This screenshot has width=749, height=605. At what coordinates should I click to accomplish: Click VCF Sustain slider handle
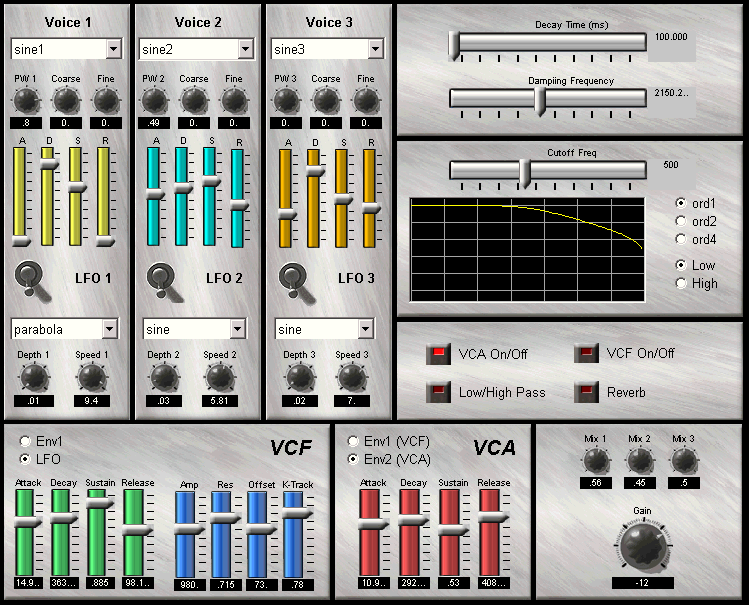99,503
